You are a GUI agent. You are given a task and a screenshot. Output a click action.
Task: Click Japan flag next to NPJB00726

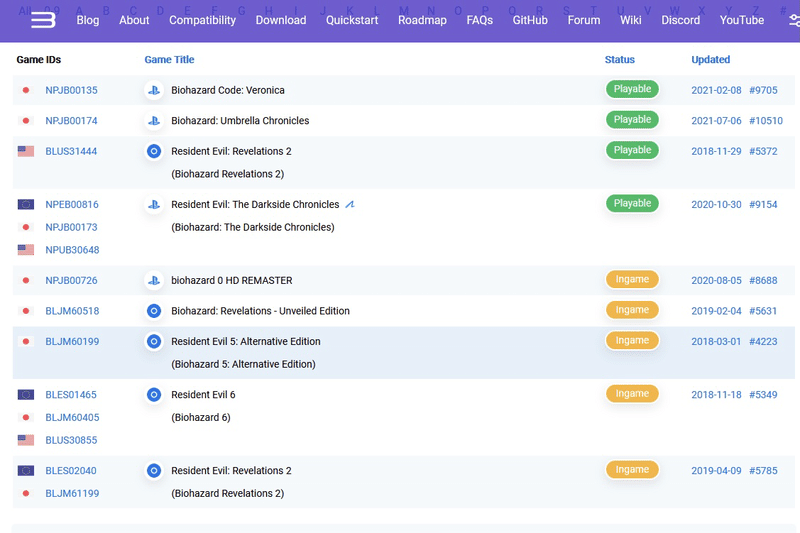coord(26,281)
